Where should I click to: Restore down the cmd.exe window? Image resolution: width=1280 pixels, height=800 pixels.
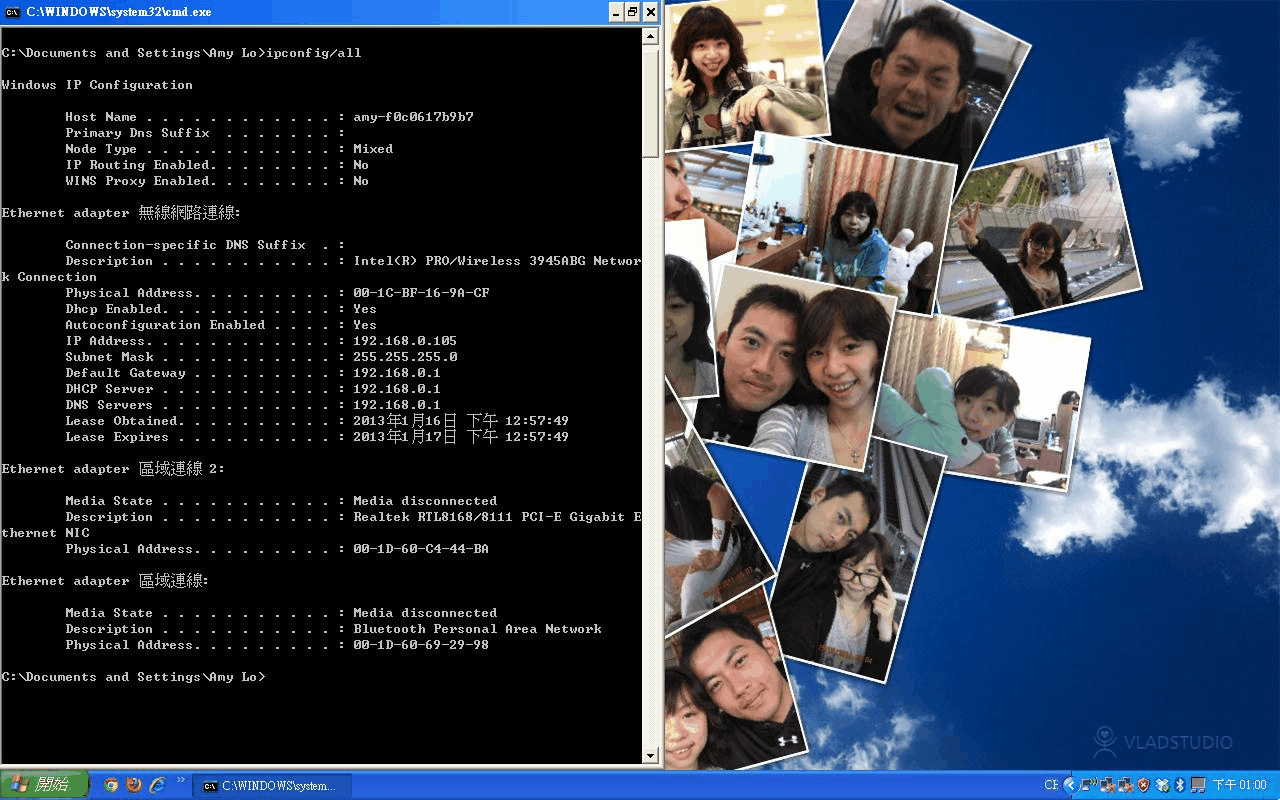632,12
